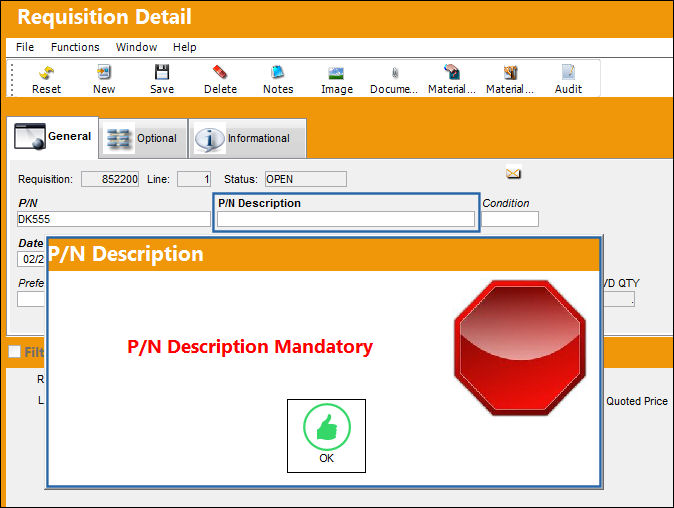Open the Functions menu
This screenshot has height=508, width=674.
pyautogui.click(x=75, y=47)
